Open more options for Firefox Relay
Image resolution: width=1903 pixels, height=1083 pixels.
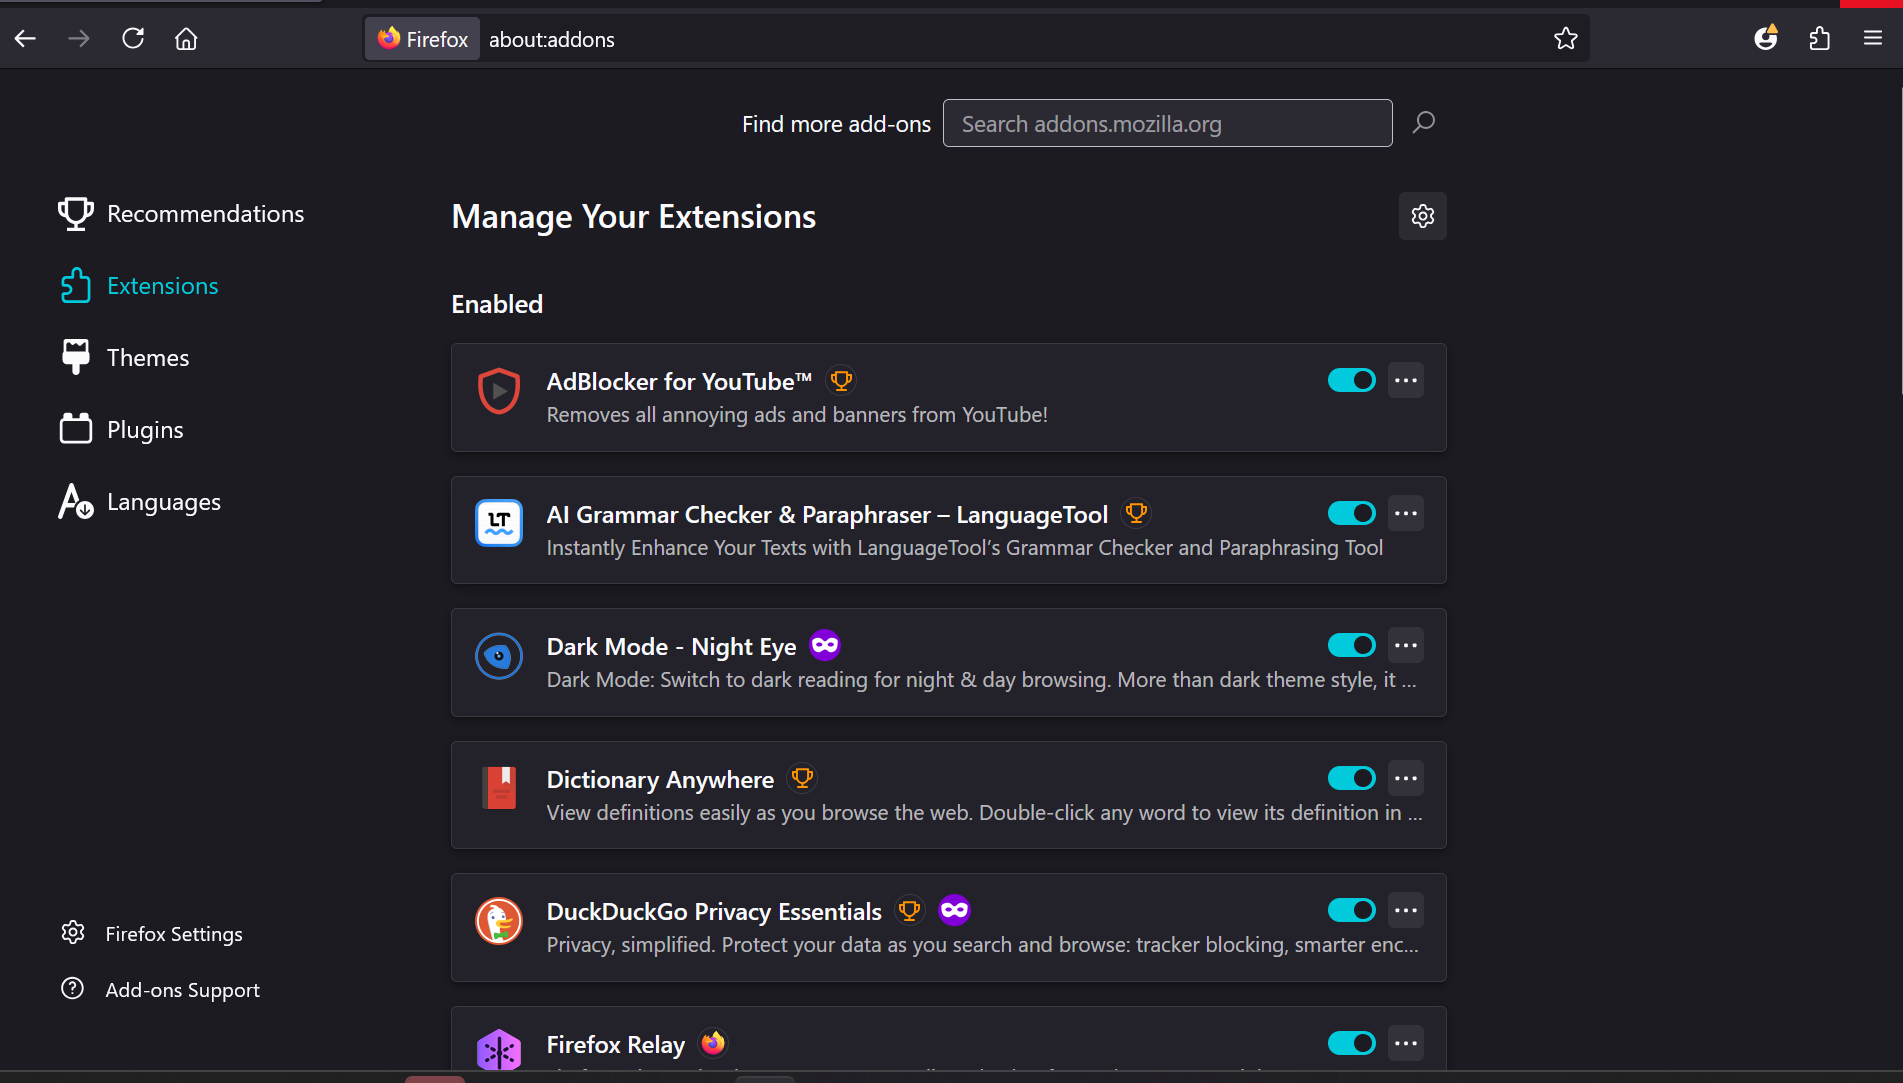tap(1406, 1043)
